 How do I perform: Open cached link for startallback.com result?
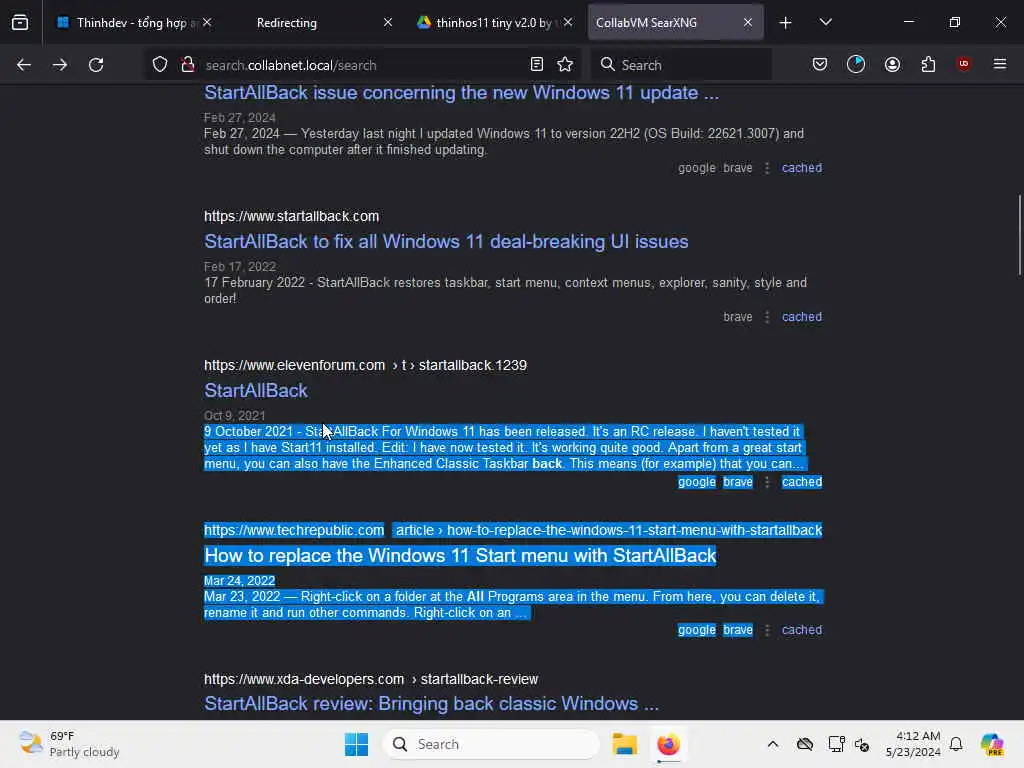click(x=801, y=317)
